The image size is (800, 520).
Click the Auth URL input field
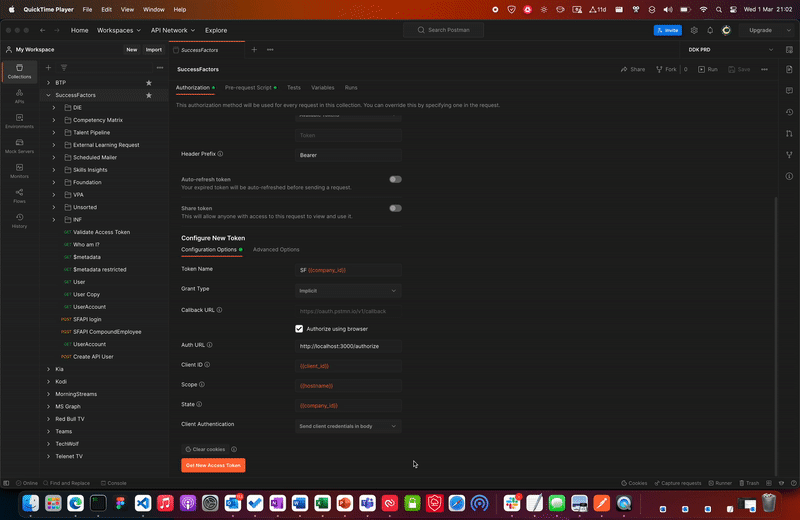click(348, 346)
